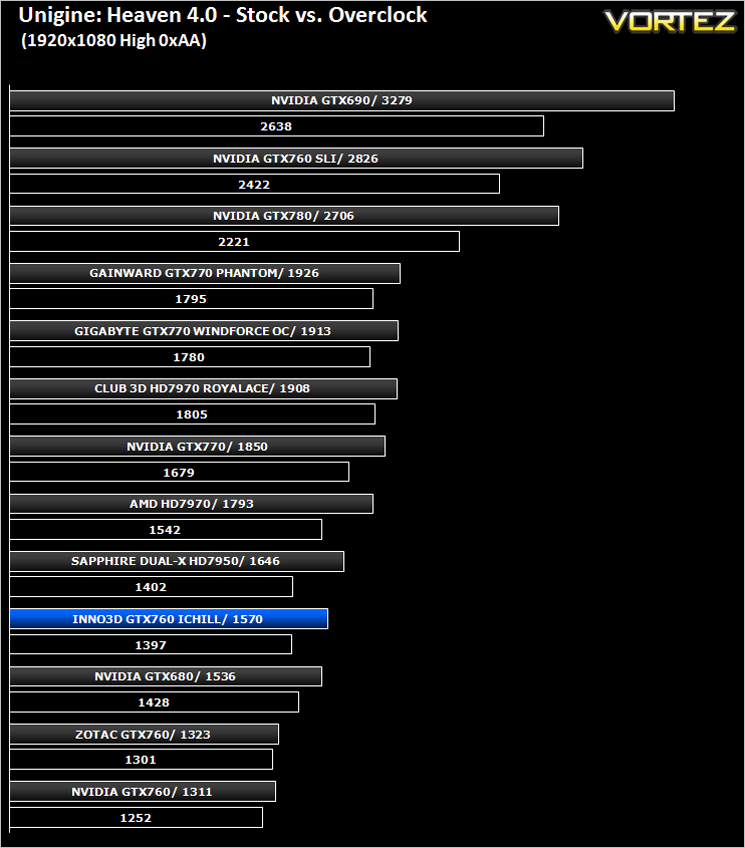Viewport: 745px width, 848px height.
Task: Select the bar with value 1301
Action: [x=141, y=759]
